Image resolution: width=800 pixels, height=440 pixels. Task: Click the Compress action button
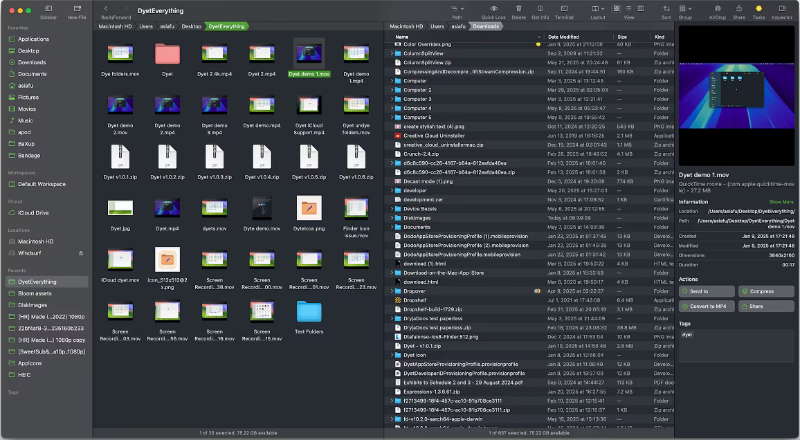tap(767, 291)
